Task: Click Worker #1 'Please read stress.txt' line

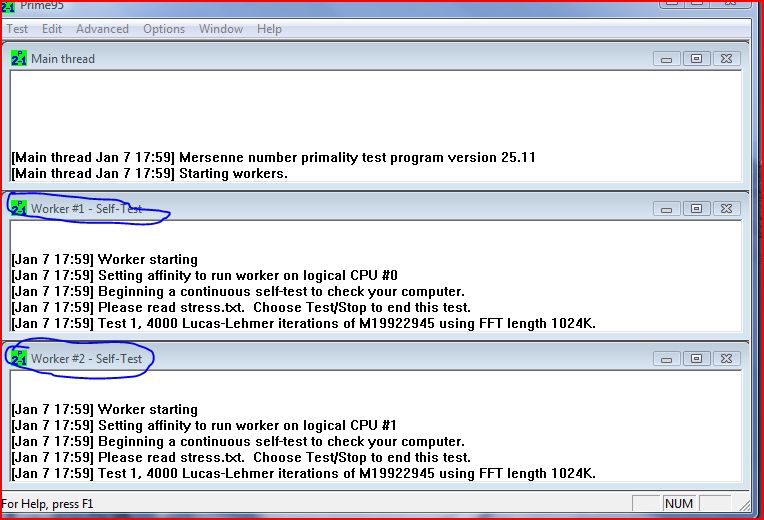Action: coord(241,308)
